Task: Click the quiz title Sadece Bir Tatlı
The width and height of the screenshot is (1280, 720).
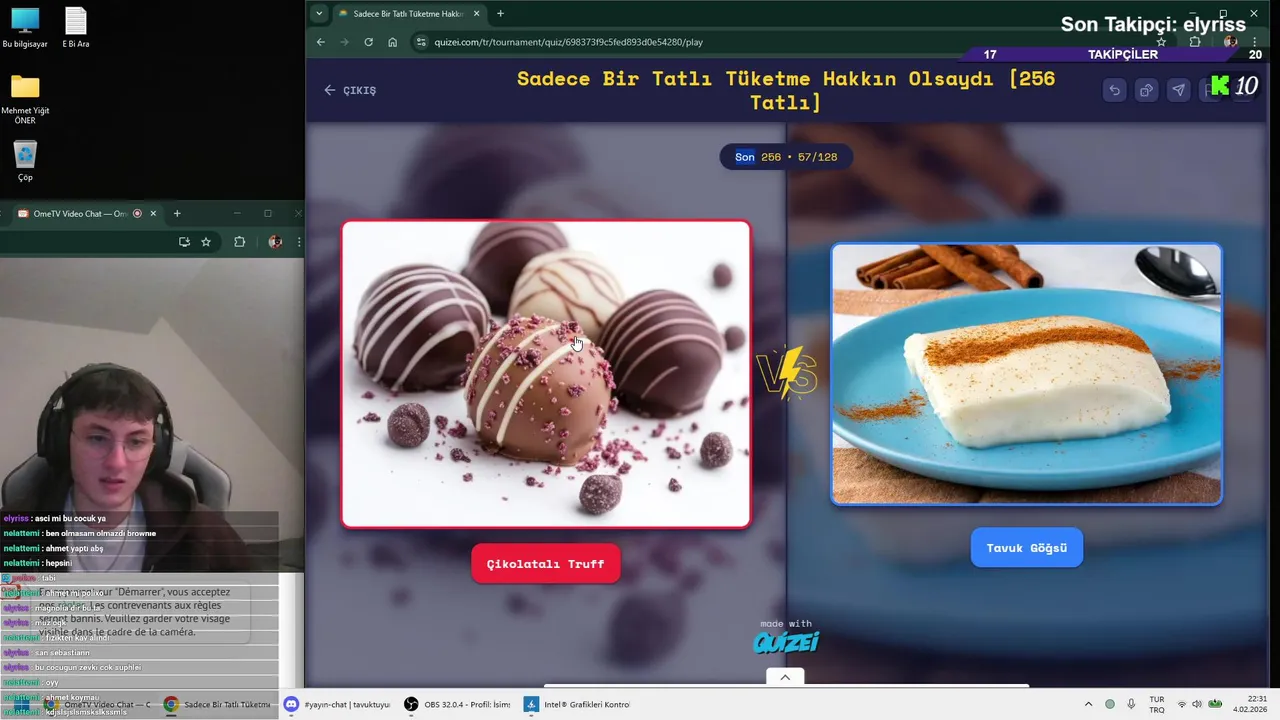Action: tap(786, 90)
